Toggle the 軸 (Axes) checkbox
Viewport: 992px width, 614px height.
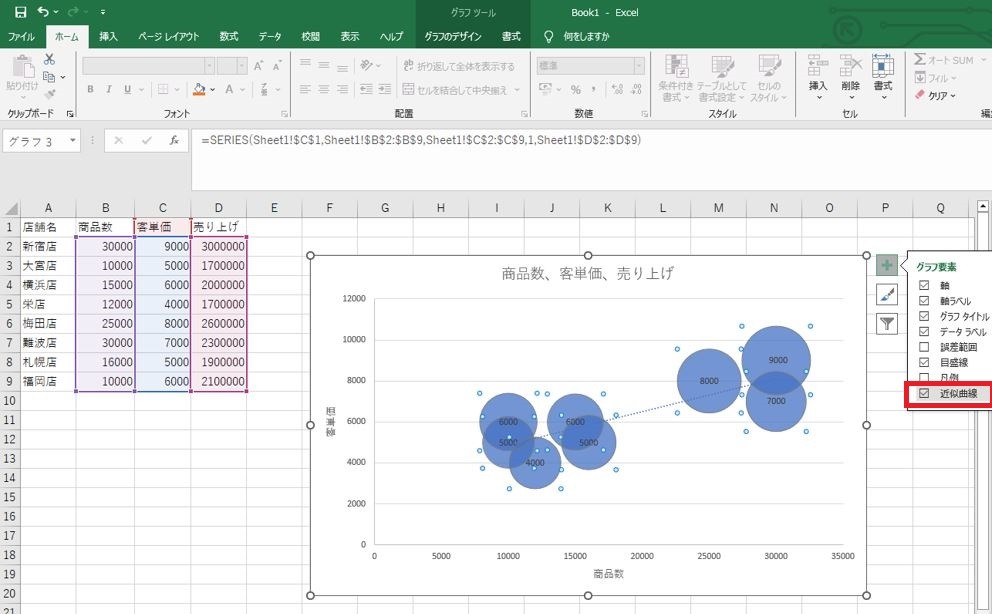click(924, 285)
